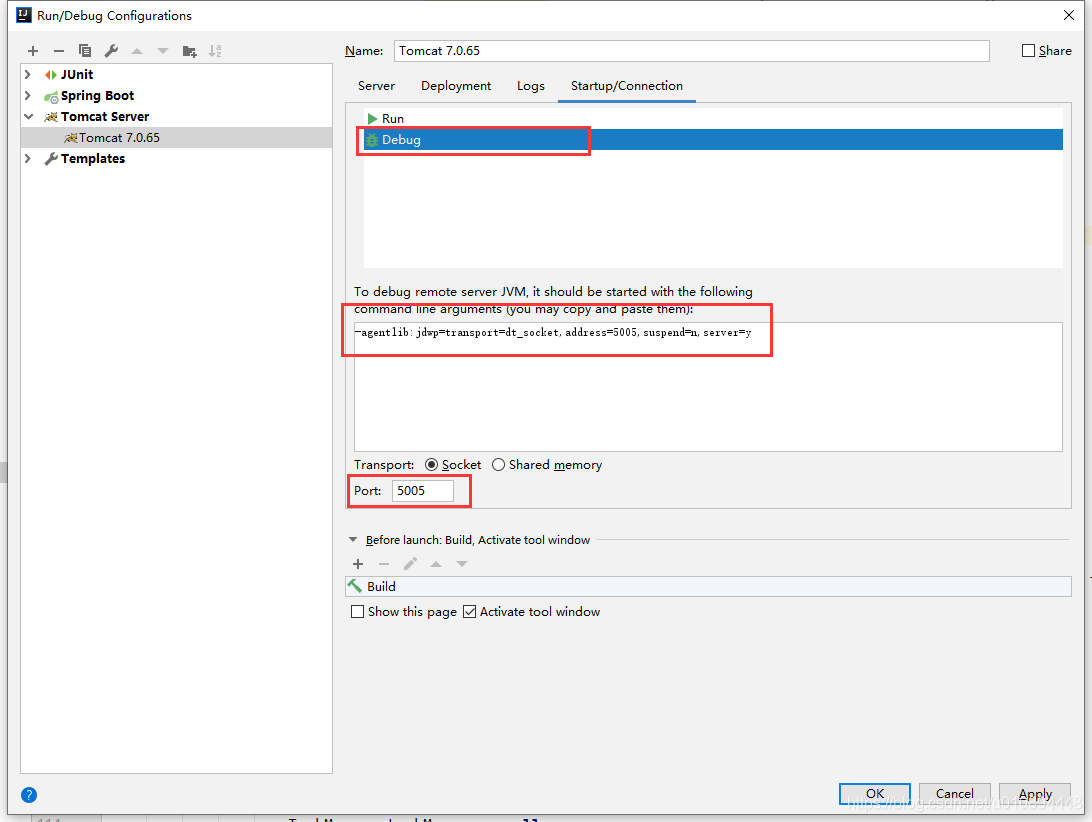Toggle the Share checkbox
Viewport: 1092px width, 822px height.
click(1028, 51)
